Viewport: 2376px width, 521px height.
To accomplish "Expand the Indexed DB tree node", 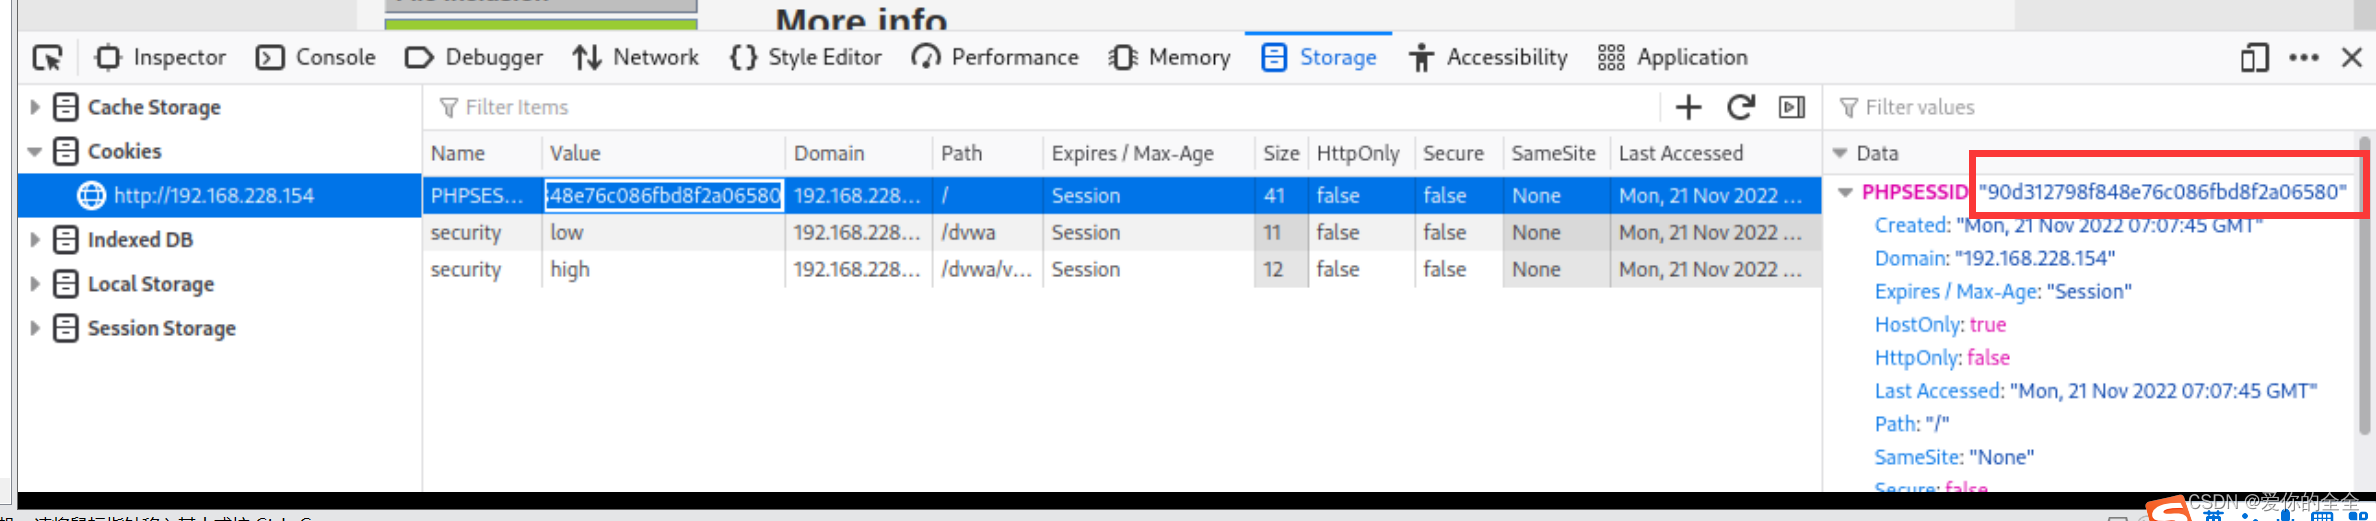I will [35, 240].
